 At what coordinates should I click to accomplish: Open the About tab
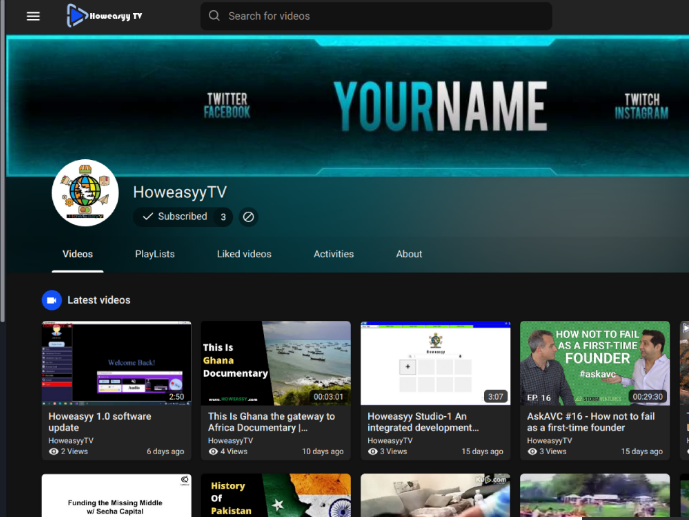tap(409, 254)
